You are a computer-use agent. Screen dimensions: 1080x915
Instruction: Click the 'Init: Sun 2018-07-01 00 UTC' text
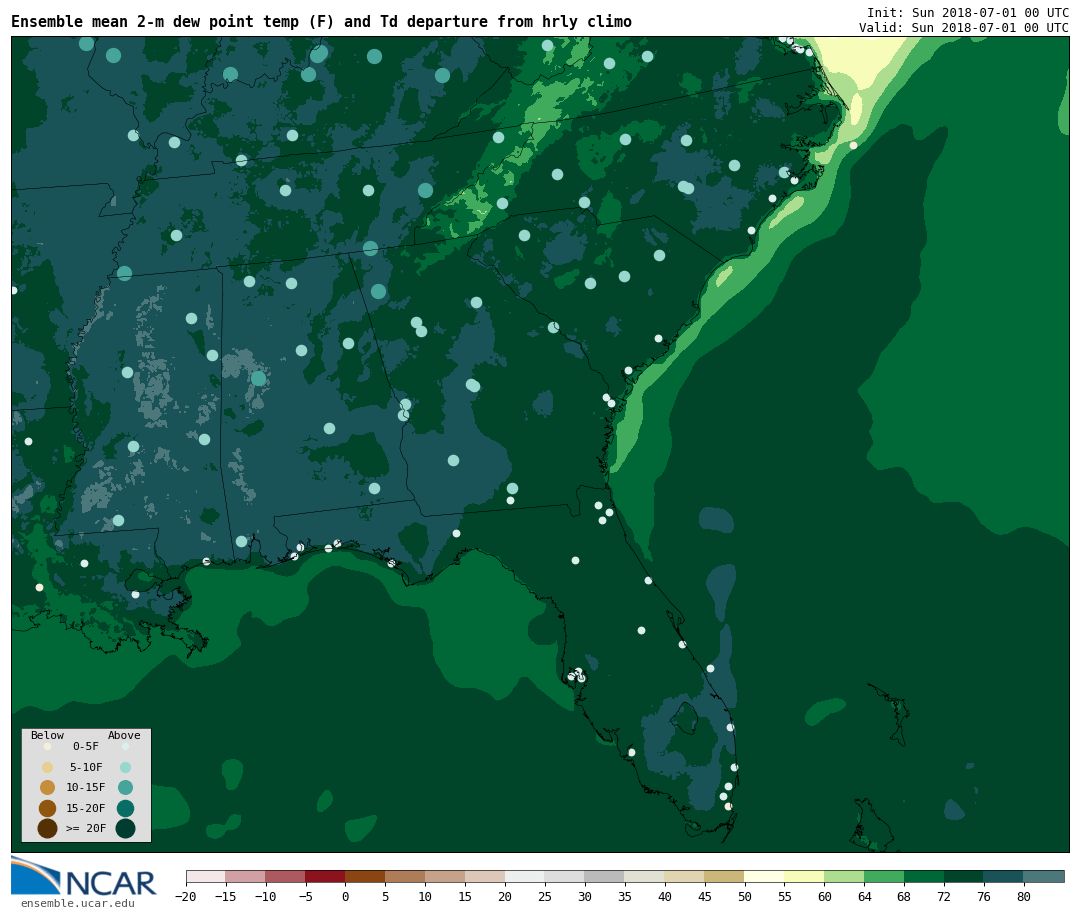968,12
